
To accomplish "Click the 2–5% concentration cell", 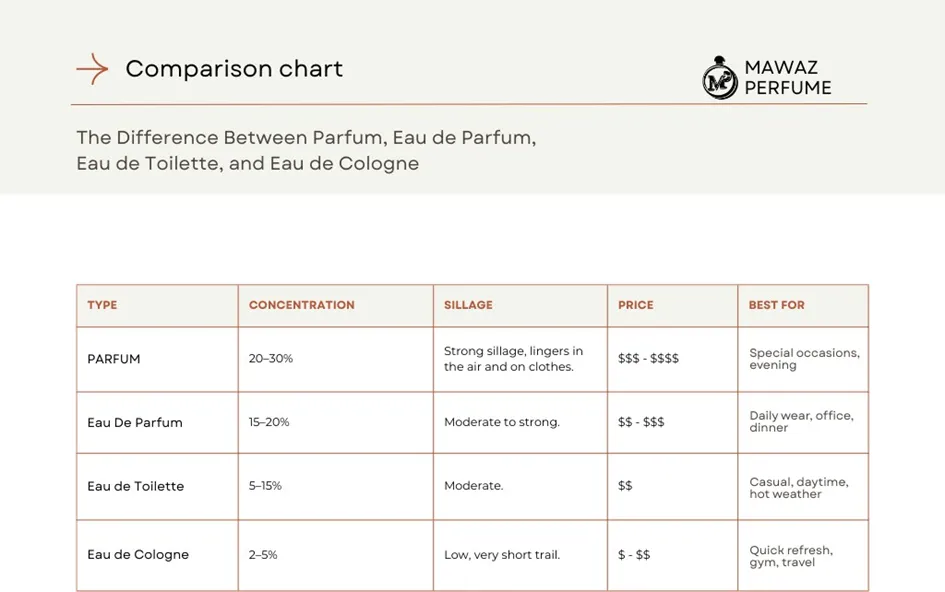I will (x=263, y=555).
